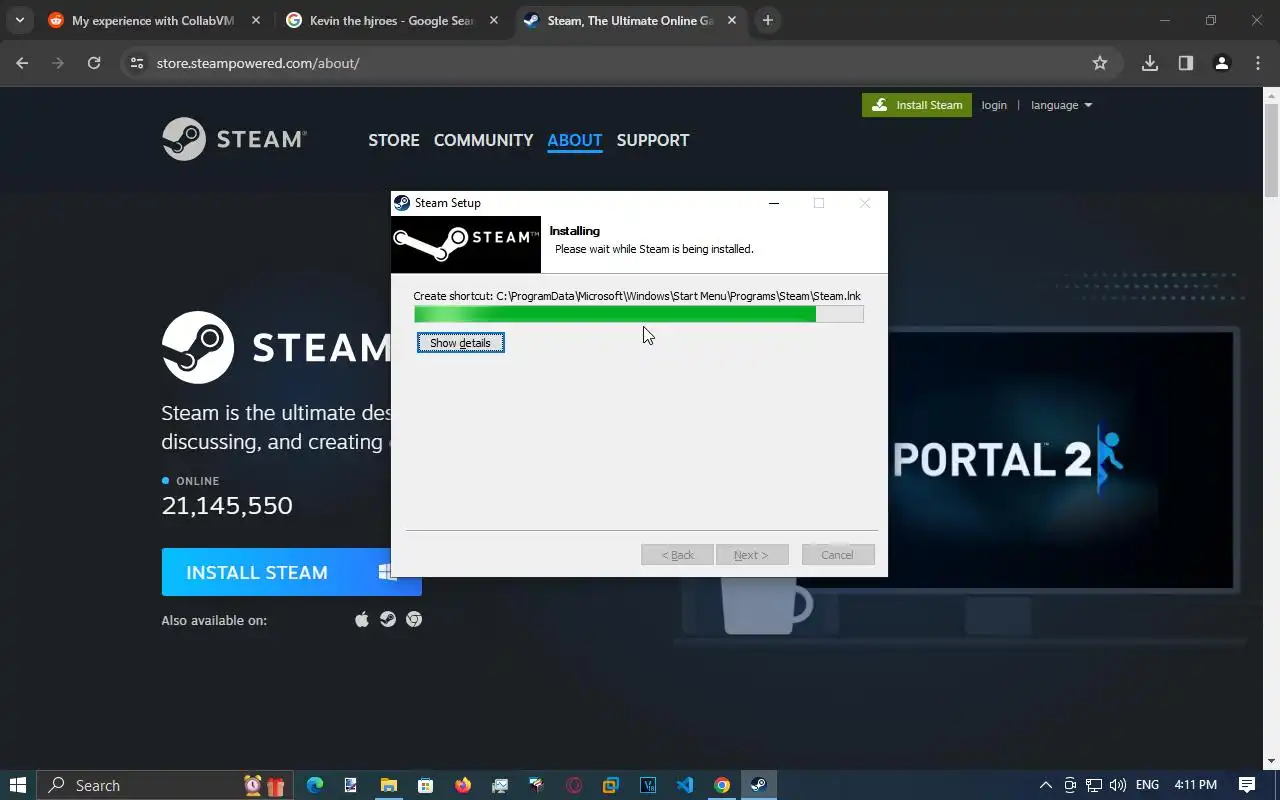Bookmark this page with the star
This screenshot has width=1280, height=800.
click(1100, 63)
